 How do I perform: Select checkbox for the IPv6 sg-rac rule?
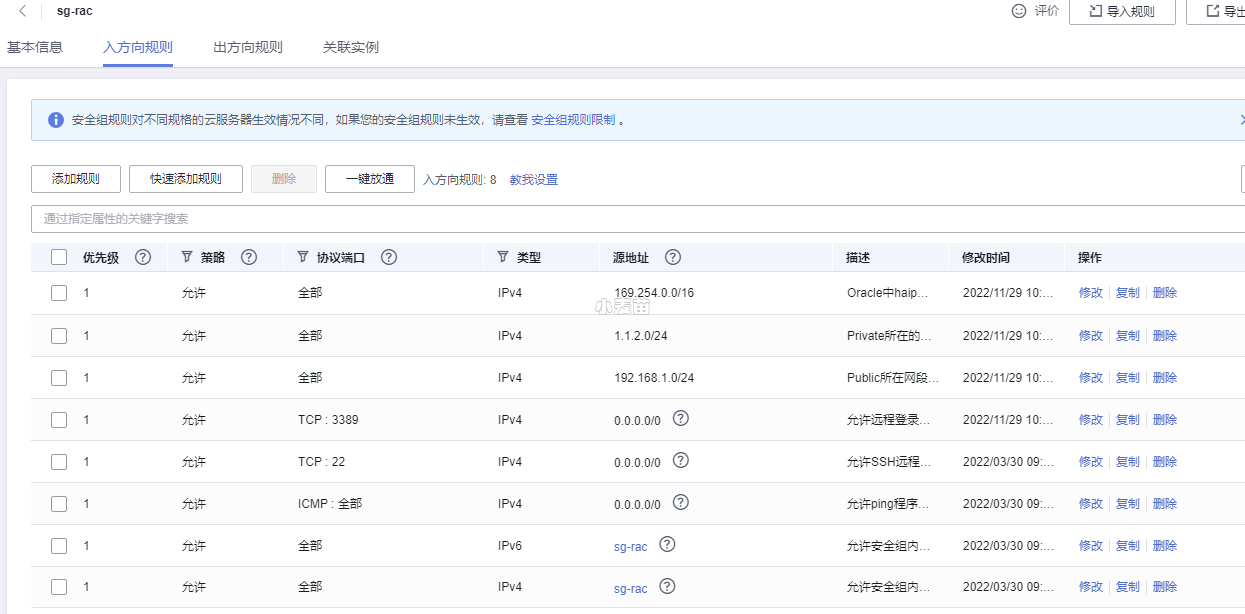point(59,545)
